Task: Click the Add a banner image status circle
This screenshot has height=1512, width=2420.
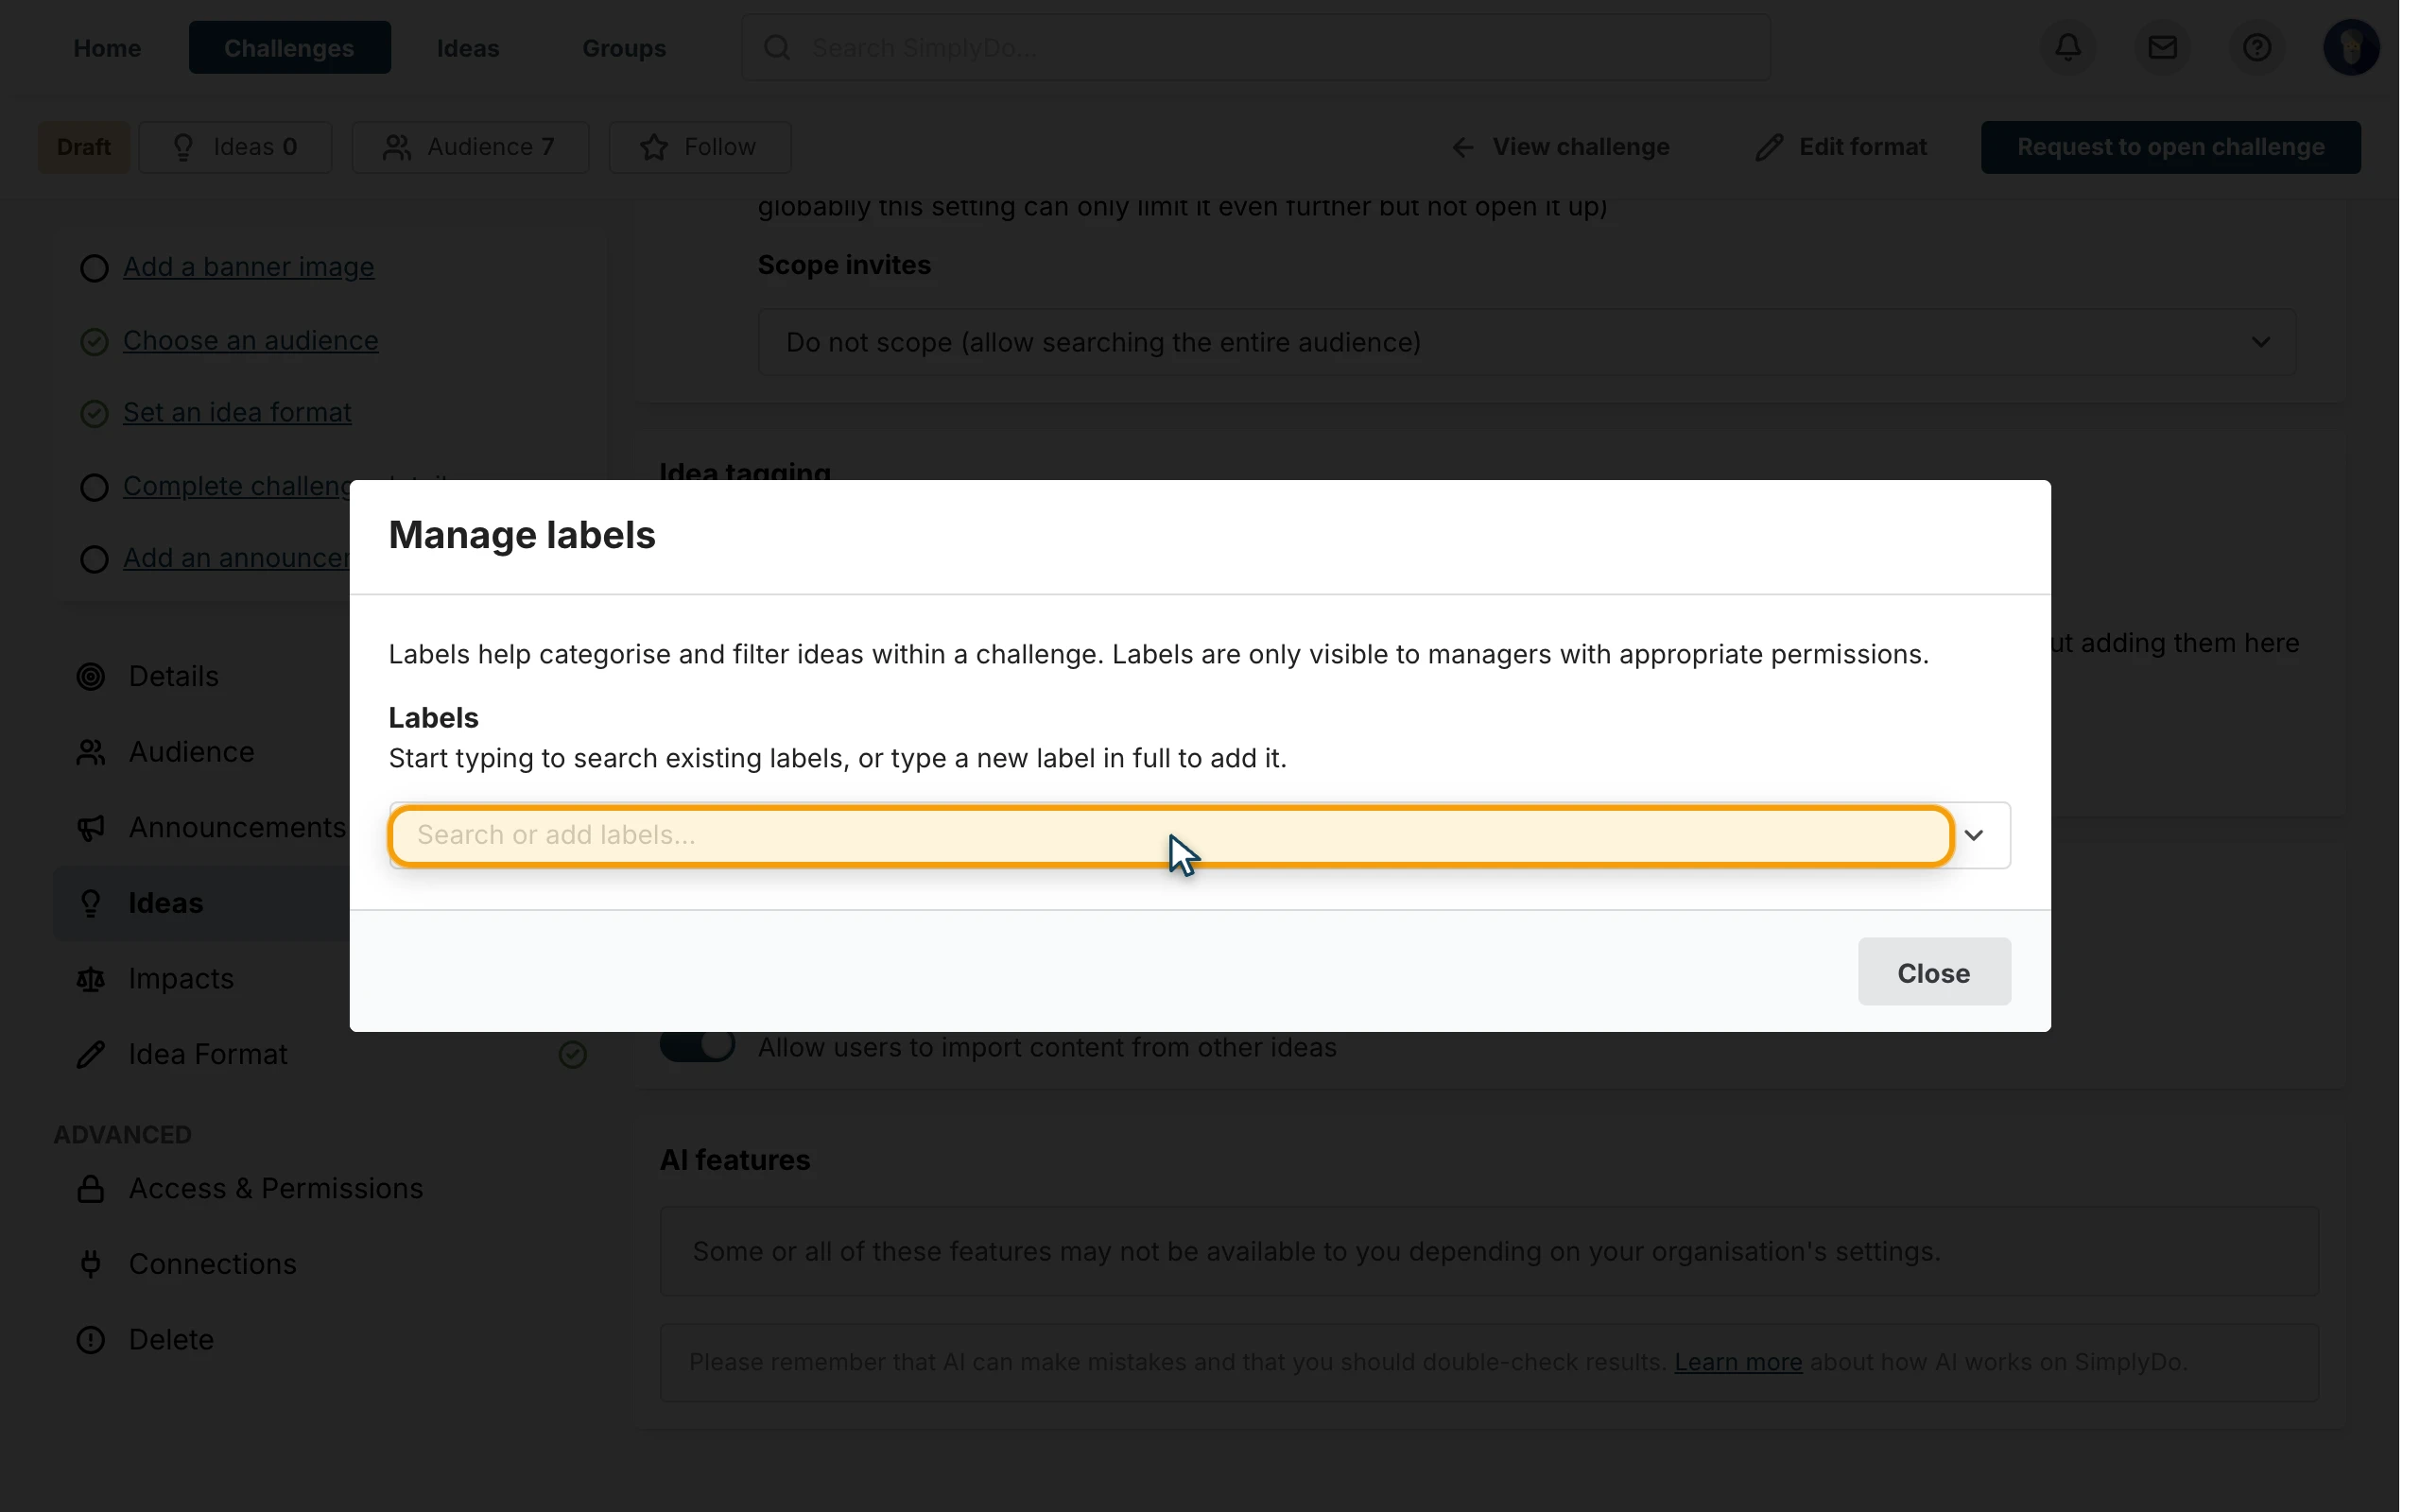Action: [94, 268]
